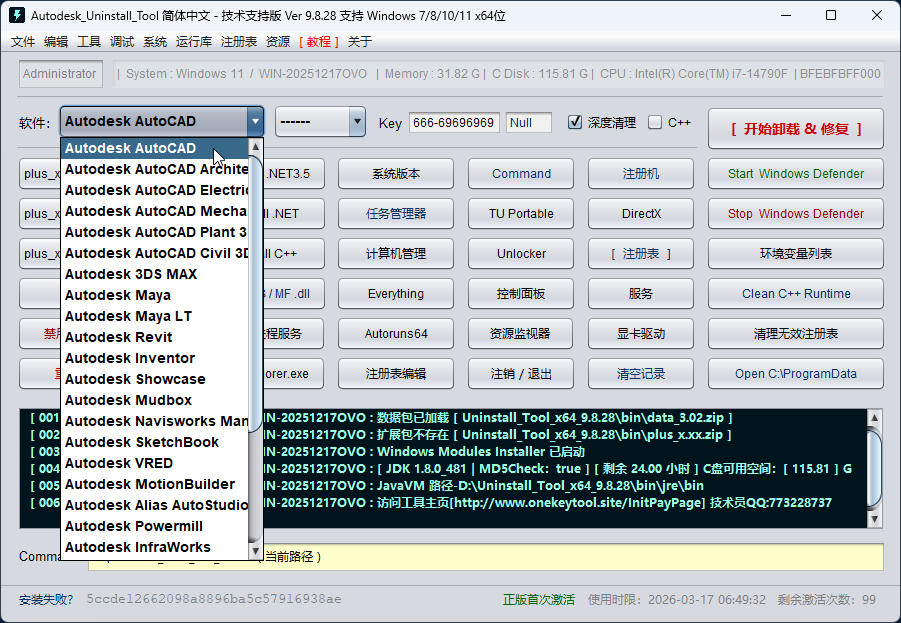
Task: Open the second dropdown showing dashes
Action: click(320, 122)
